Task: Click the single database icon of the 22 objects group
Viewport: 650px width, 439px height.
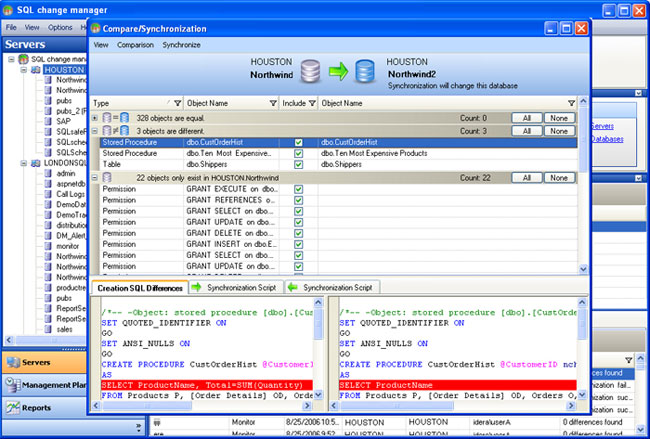Action: point(107,178)
